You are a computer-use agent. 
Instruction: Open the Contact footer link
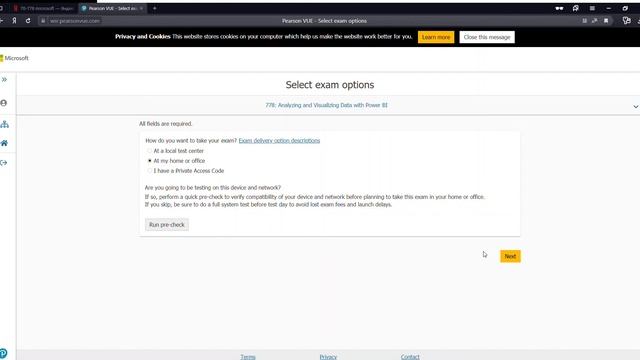point(410,357)
